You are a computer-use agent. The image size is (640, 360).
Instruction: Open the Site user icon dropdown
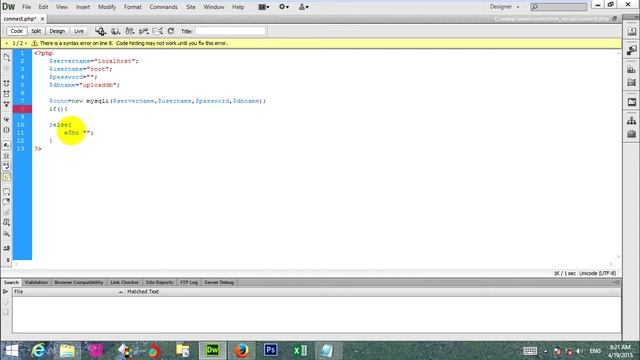pos(303,7)
